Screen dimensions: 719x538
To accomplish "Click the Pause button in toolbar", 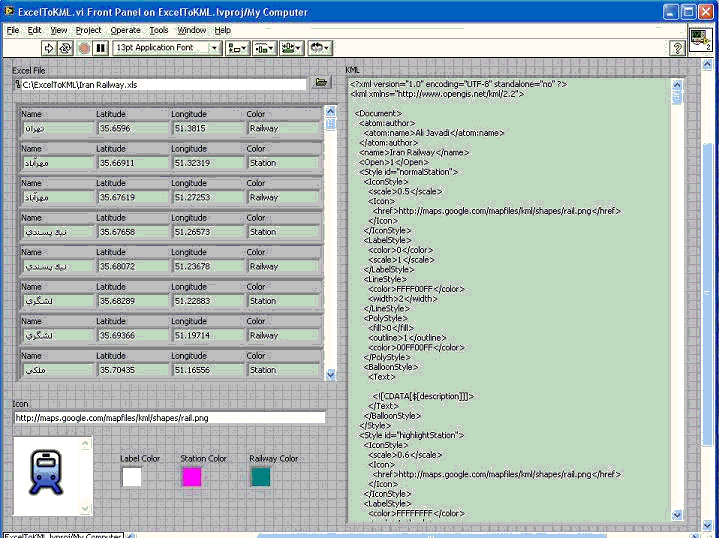I will tap(101, 48).
